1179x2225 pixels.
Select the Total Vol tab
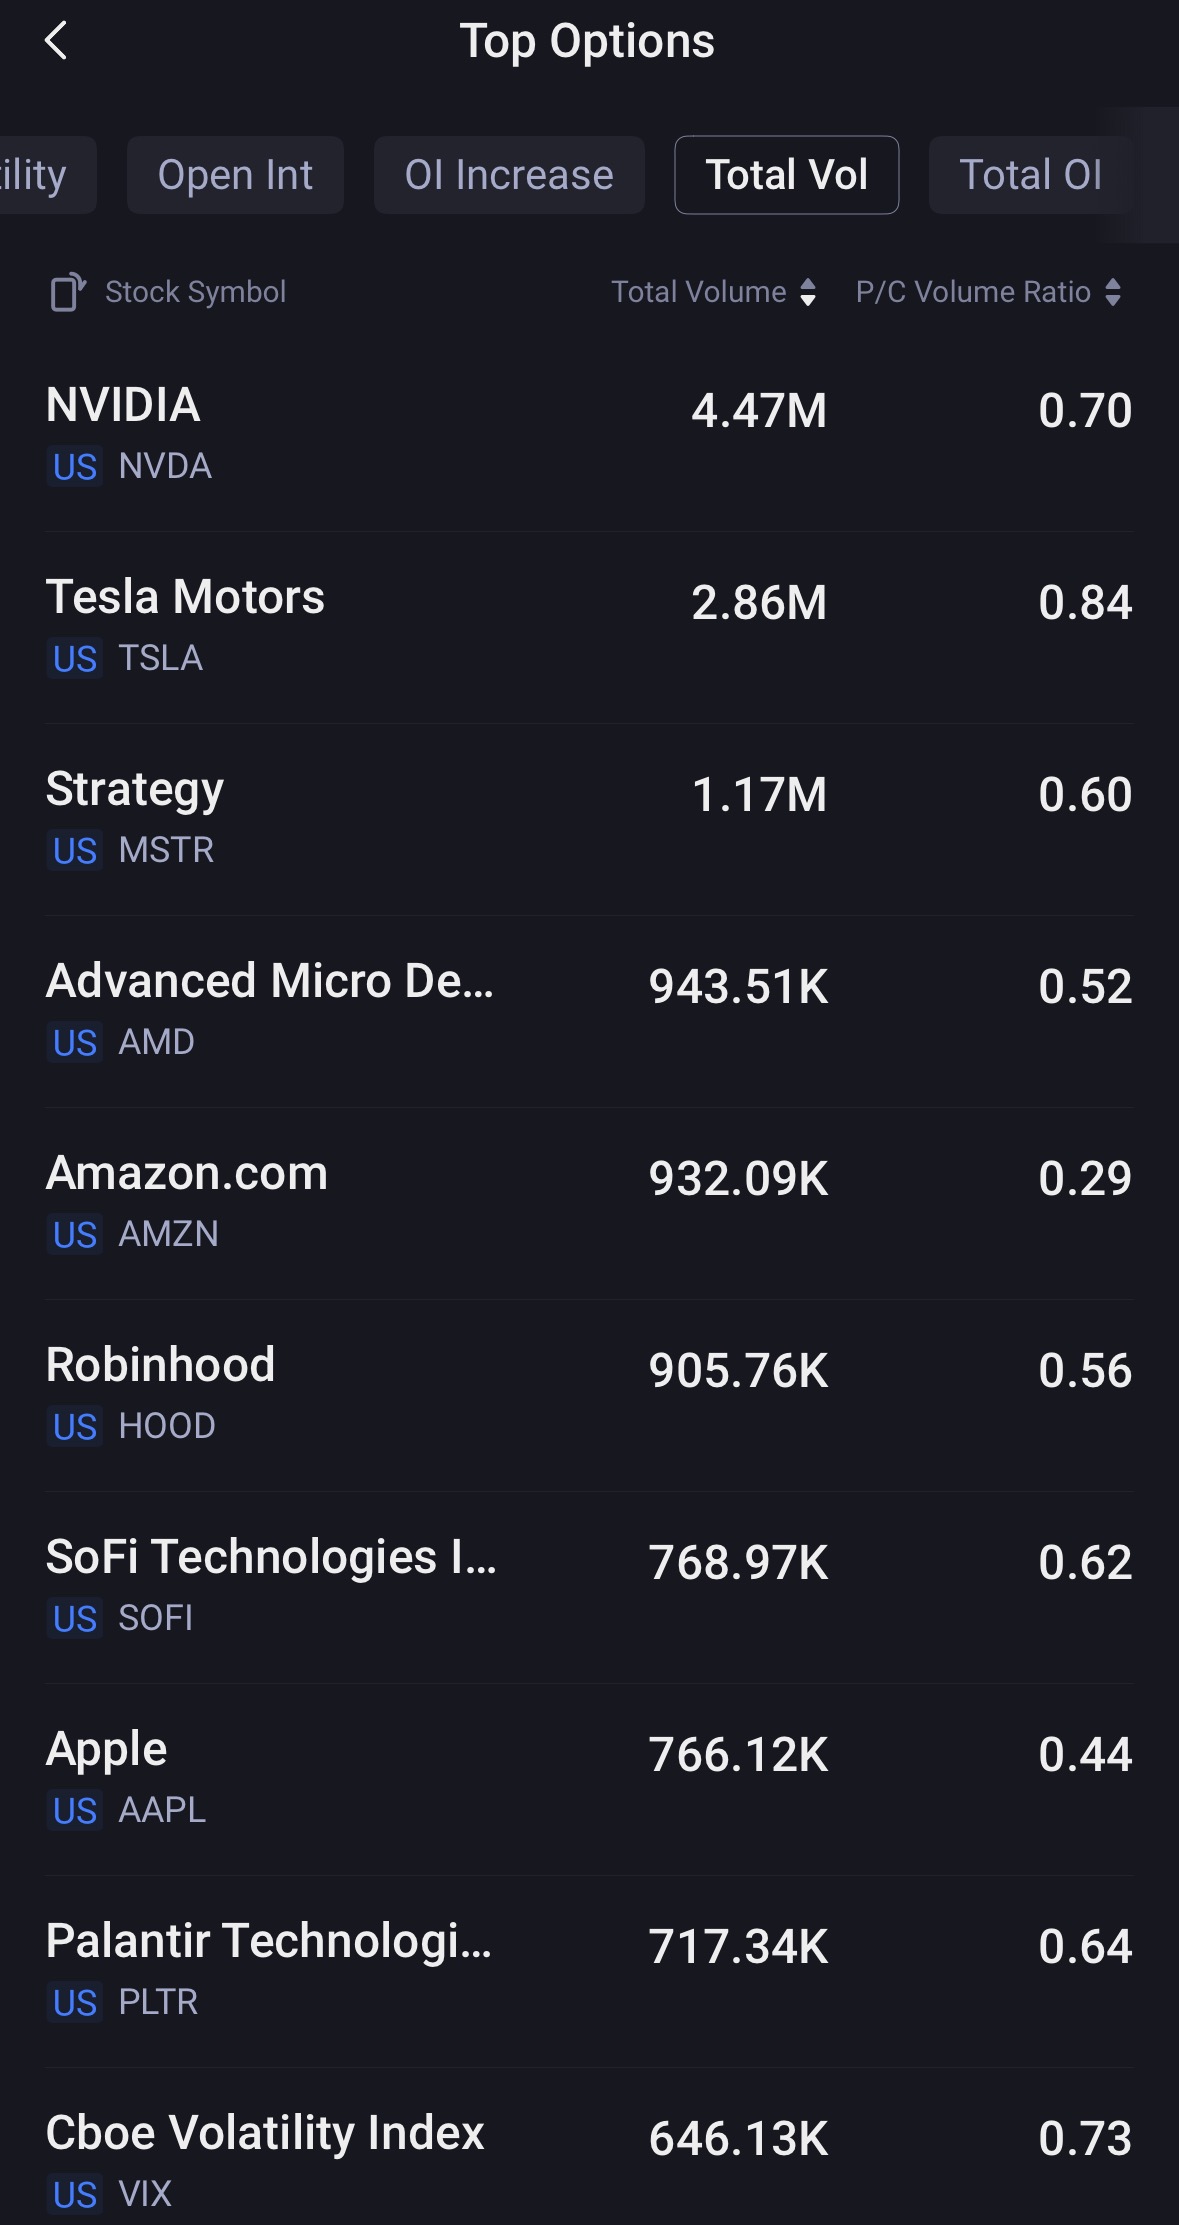click(786, 175)
